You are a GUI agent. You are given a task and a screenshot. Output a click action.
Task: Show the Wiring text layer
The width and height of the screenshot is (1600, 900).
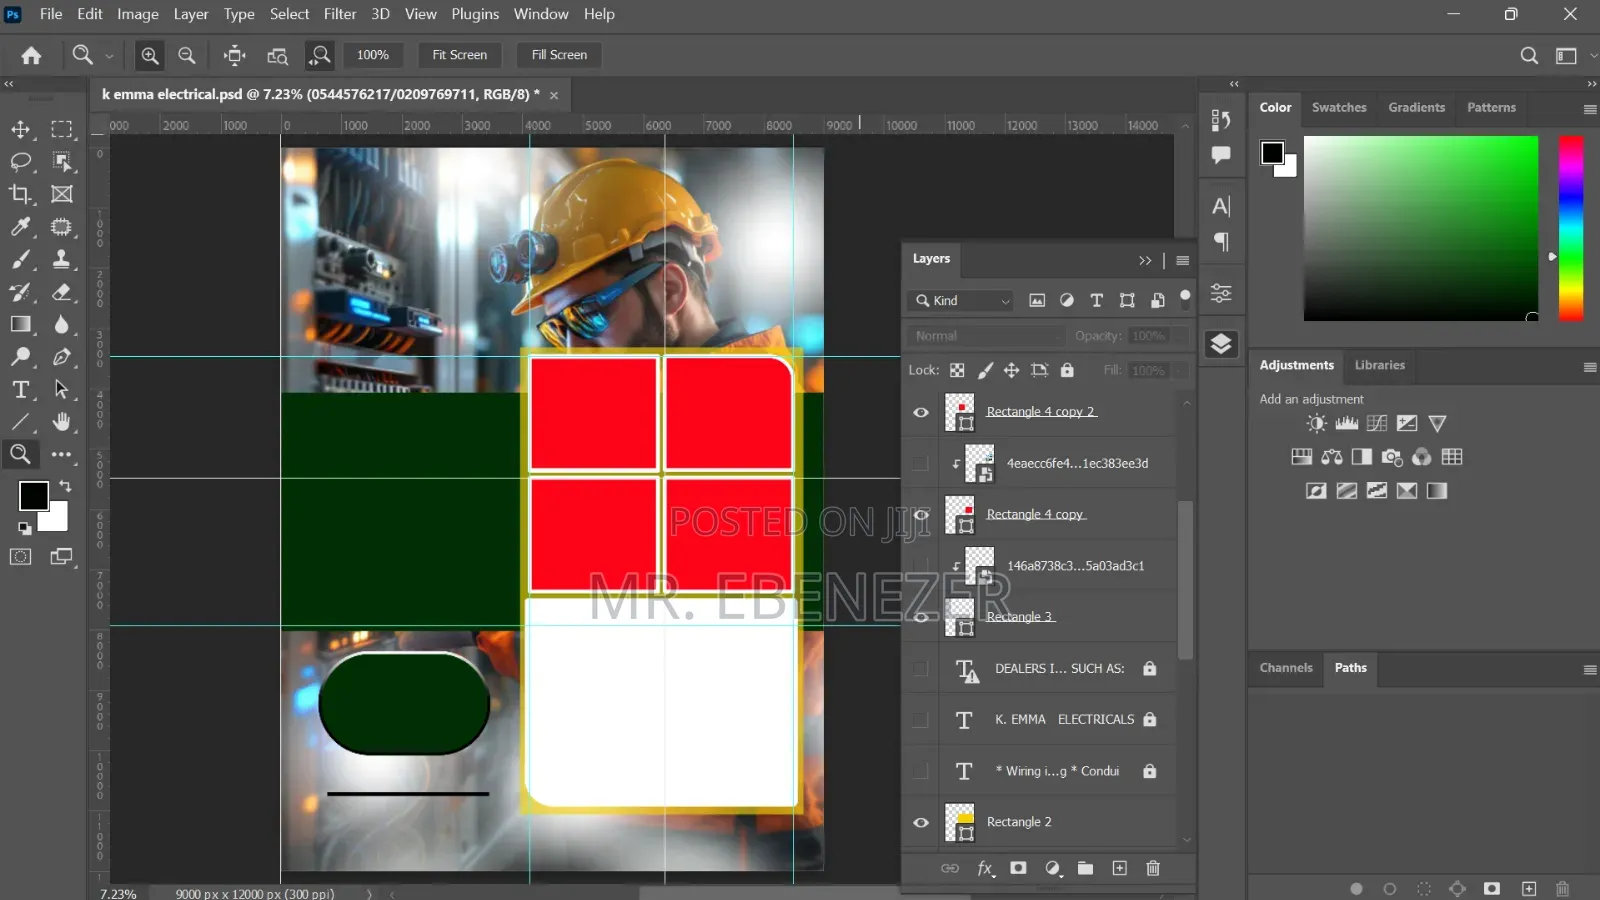921,771
